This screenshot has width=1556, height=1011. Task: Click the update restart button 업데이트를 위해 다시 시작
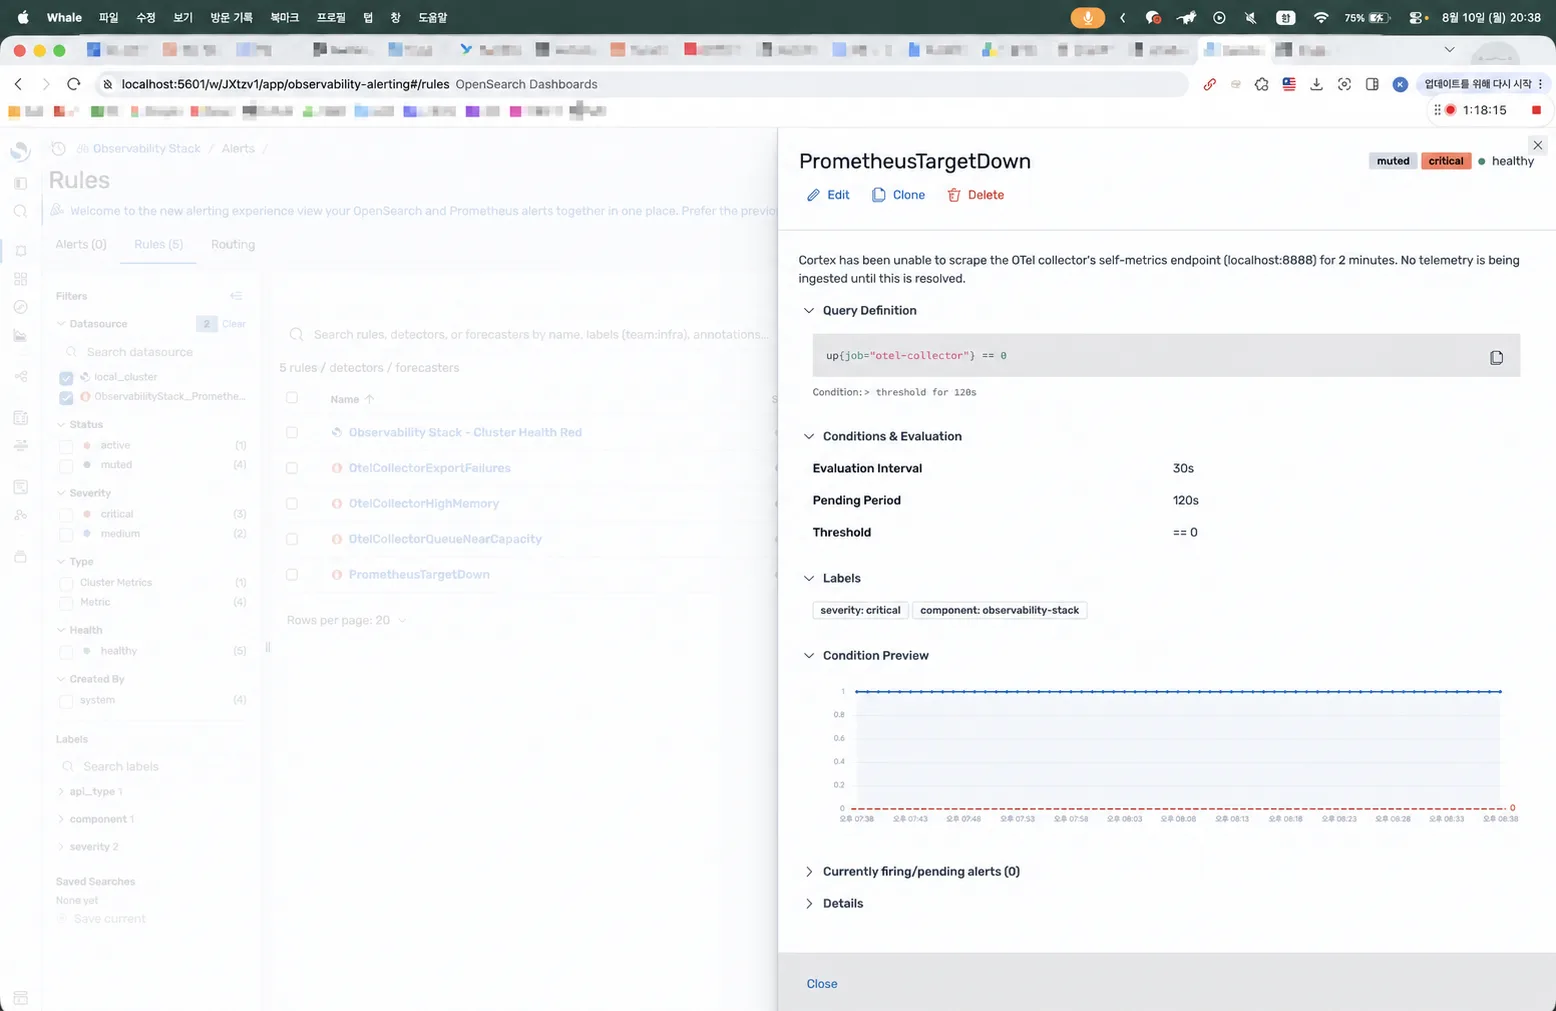pyautogui.click(x=1478, y=84)
